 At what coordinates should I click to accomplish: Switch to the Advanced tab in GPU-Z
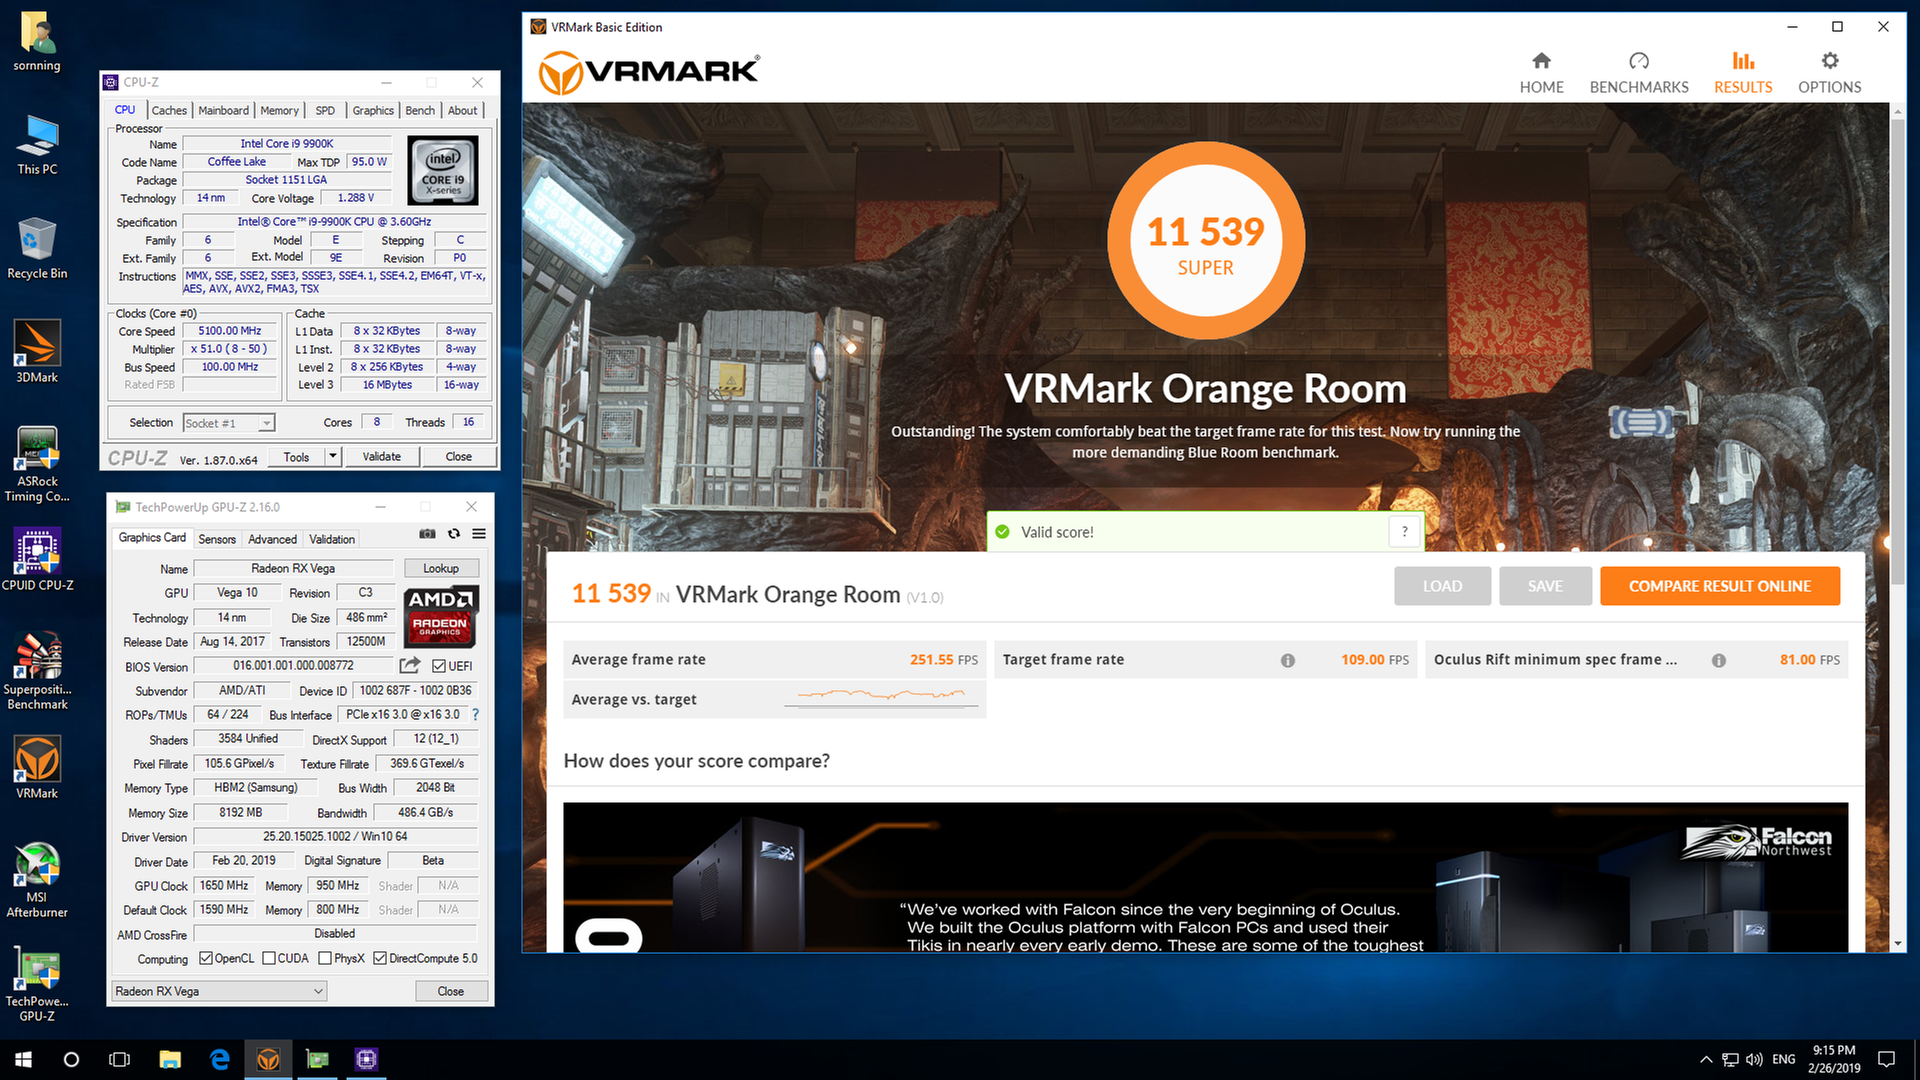click(272, 539)
